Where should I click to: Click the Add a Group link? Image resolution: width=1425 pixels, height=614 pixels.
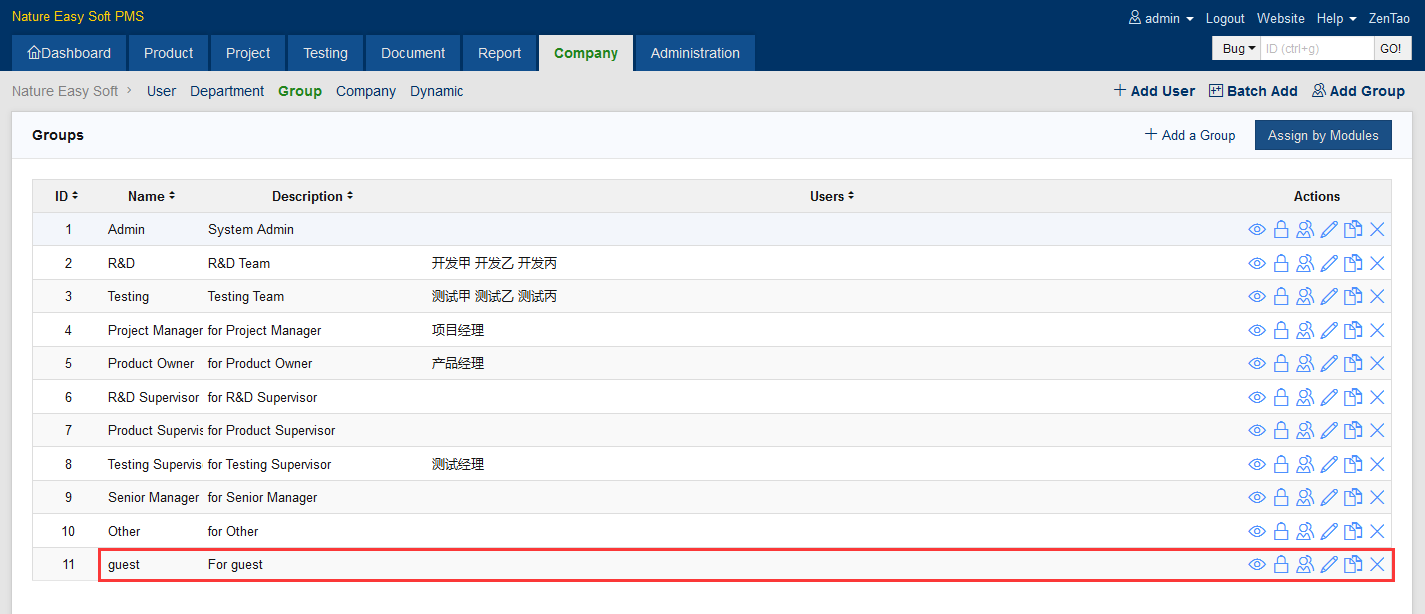(x=1190, y=135)
